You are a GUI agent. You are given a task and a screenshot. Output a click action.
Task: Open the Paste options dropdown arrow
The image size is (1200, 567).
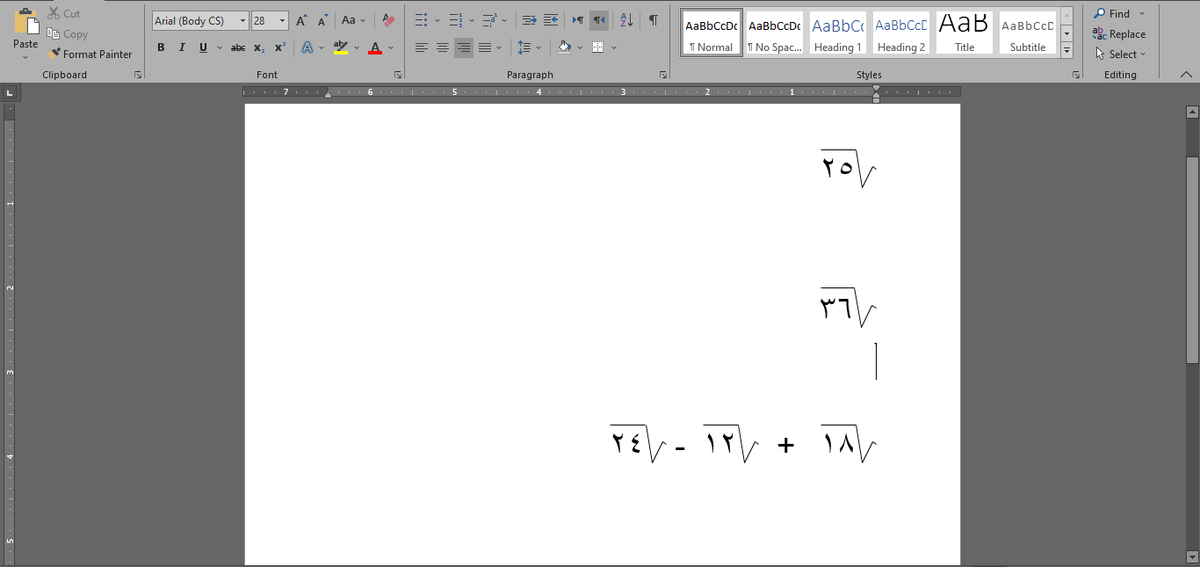[x=25, y=56]
